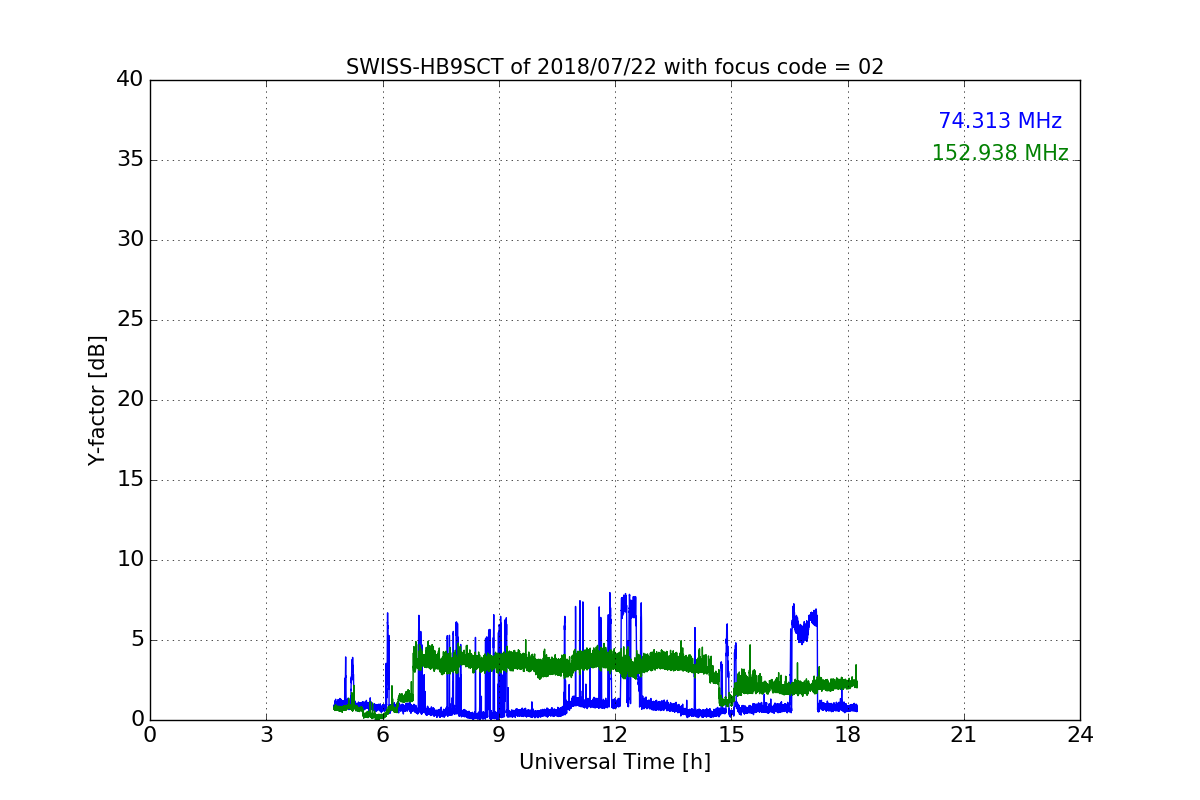The height and width of the screenshot is (800, 1200).
Task: Click y-axis tick value 35
Action: tap(130, 160)
